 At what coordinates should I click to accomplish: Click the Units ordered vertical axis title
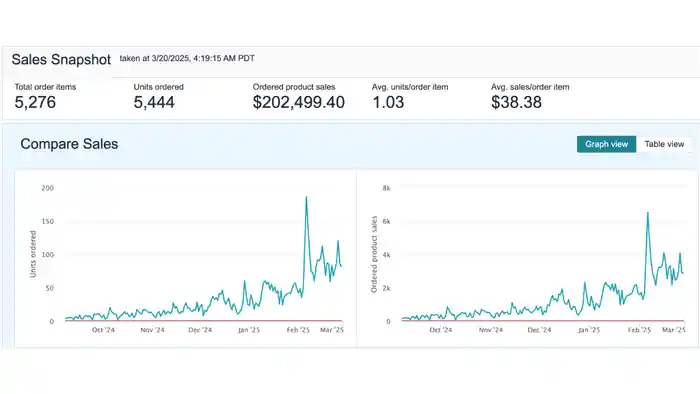point(33,254)
